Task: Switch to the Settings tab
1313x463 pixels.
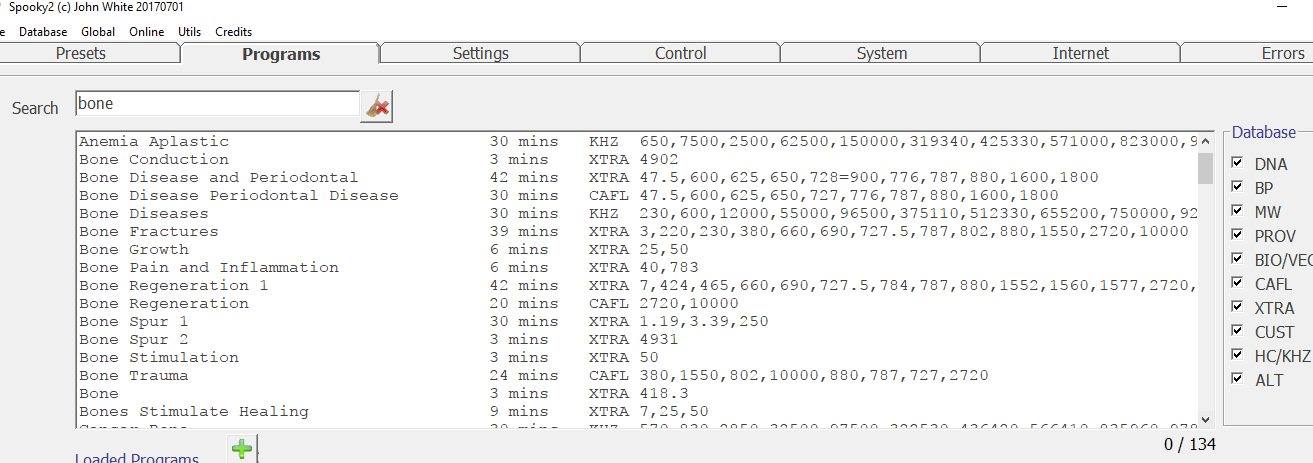Action: click(481, 53)
